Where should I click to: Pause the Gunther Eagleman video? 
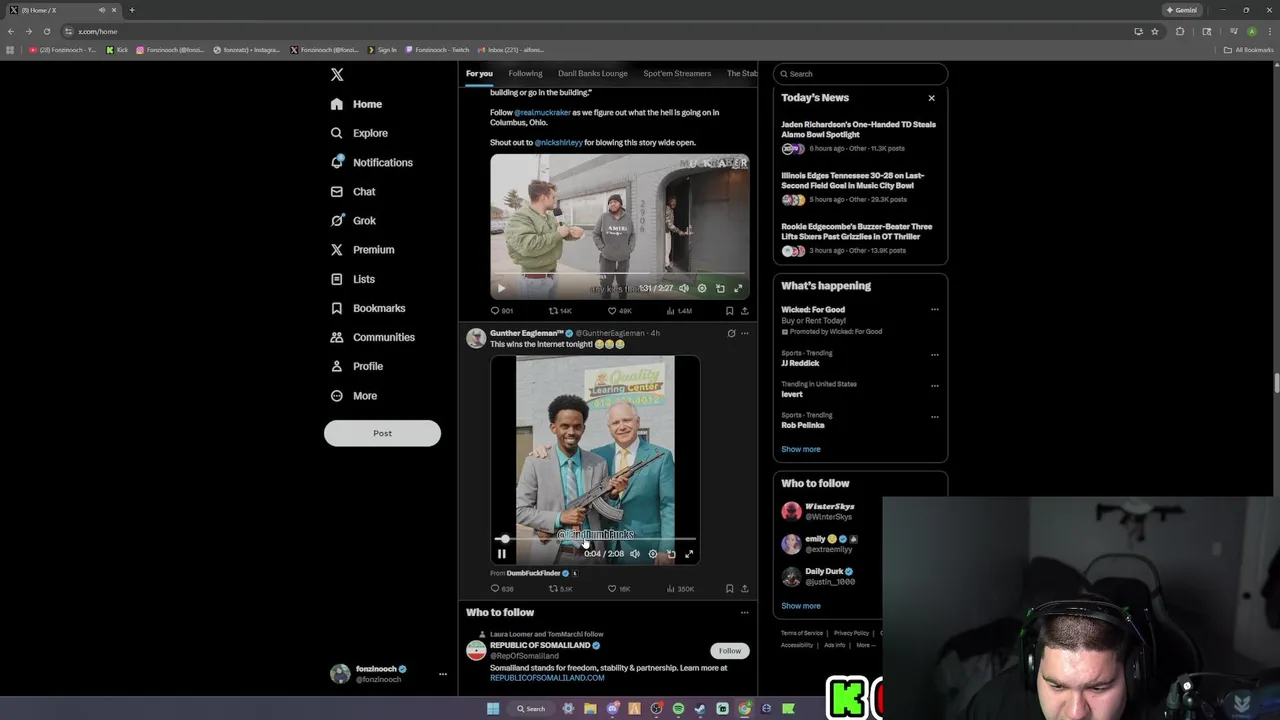pos(502,554)
